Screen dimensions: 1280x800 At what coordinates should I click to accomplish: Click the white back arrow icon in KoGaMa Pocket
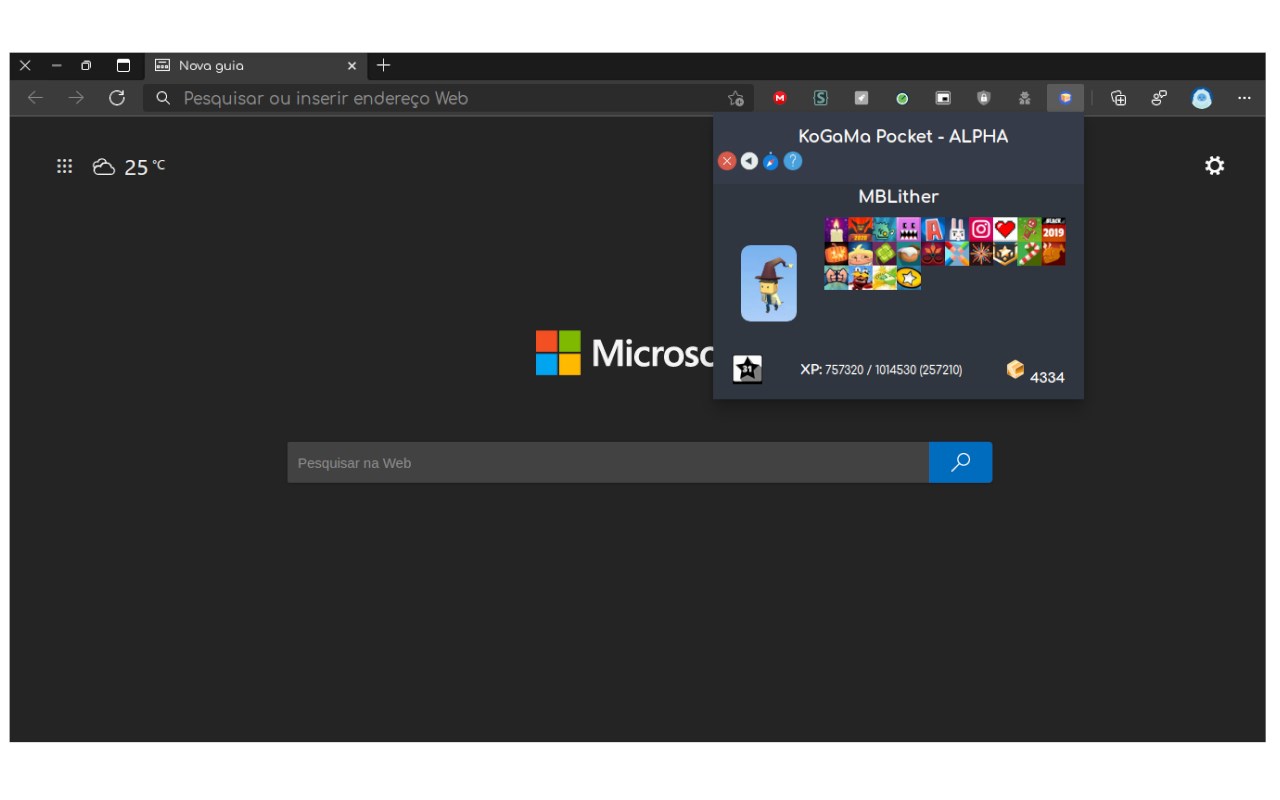749,161
